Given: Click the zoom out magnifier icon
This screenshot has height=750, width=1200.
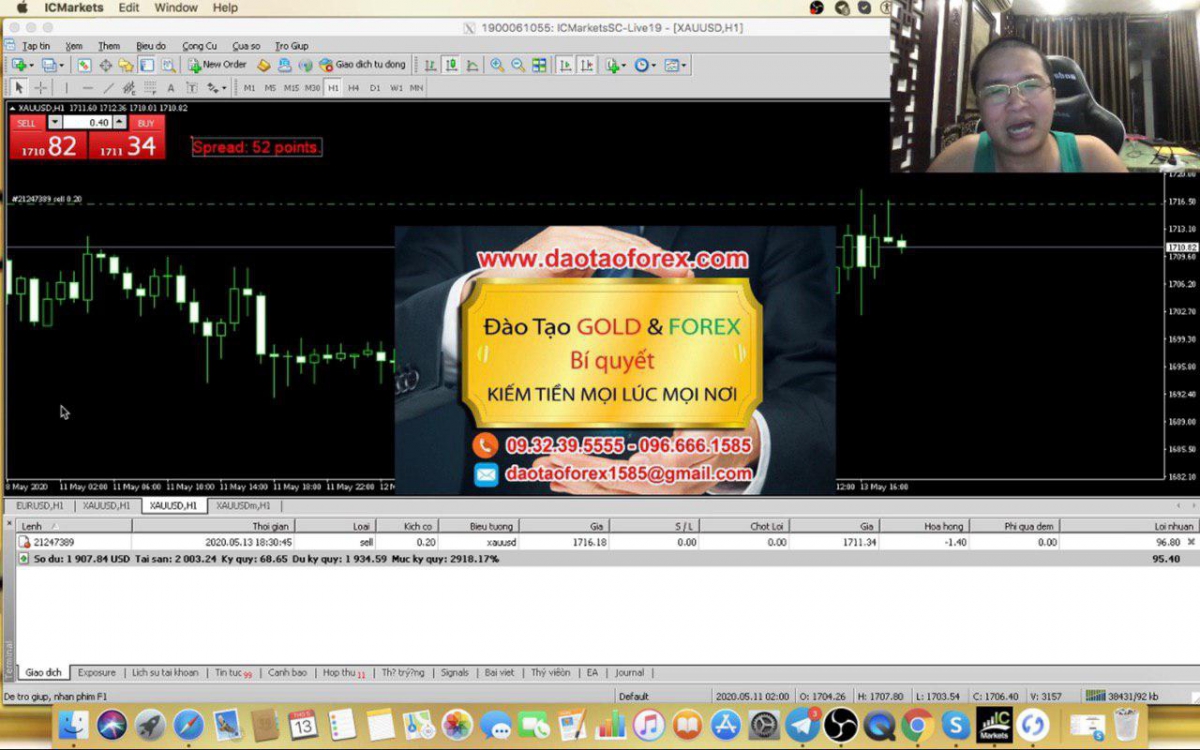Looking at the screenshot, I should pyautogui.click(x=518, y=65).
